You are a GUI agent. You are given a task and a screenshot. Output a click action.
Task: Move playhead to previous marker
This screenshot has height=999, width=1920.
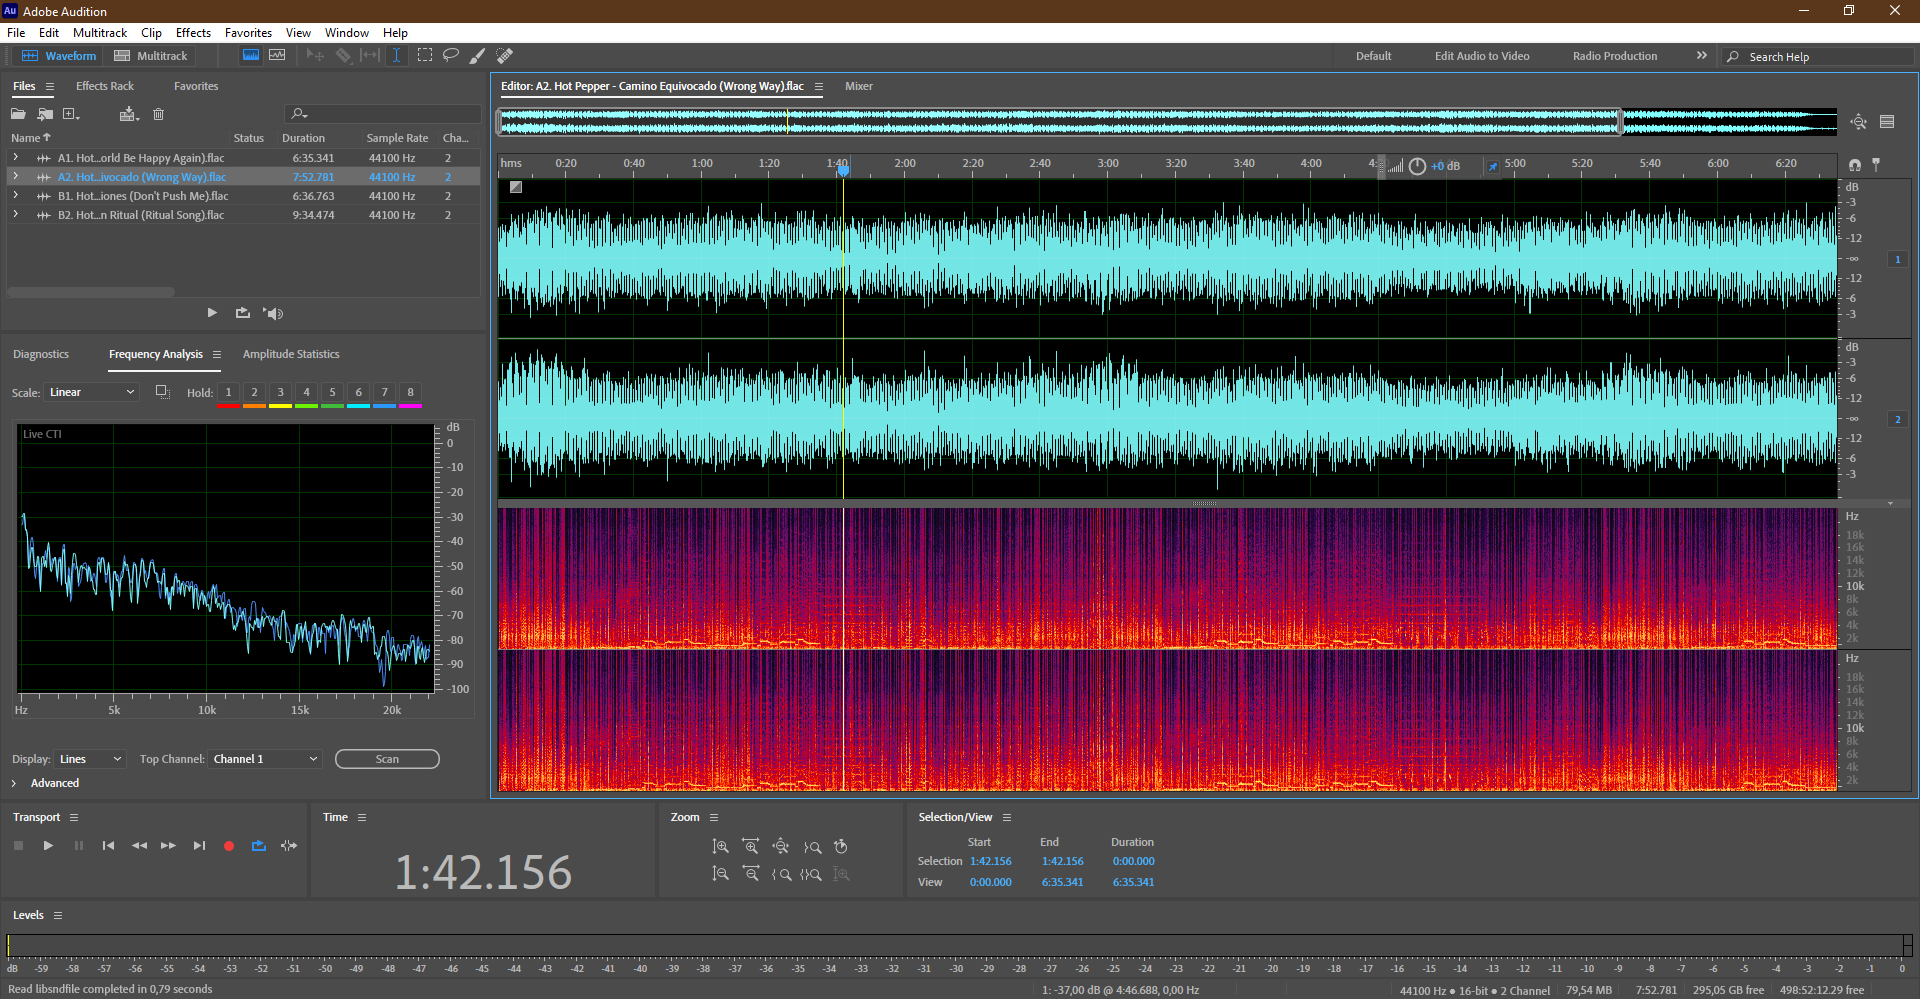(x=108, y=846)
